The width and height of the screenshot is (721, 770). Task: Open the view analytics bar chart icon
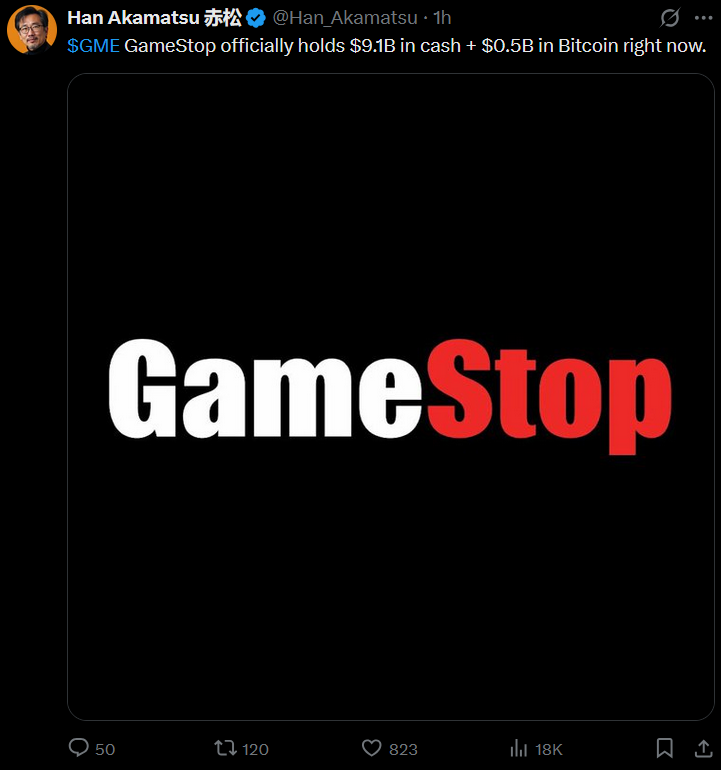[x=519, y=748]
